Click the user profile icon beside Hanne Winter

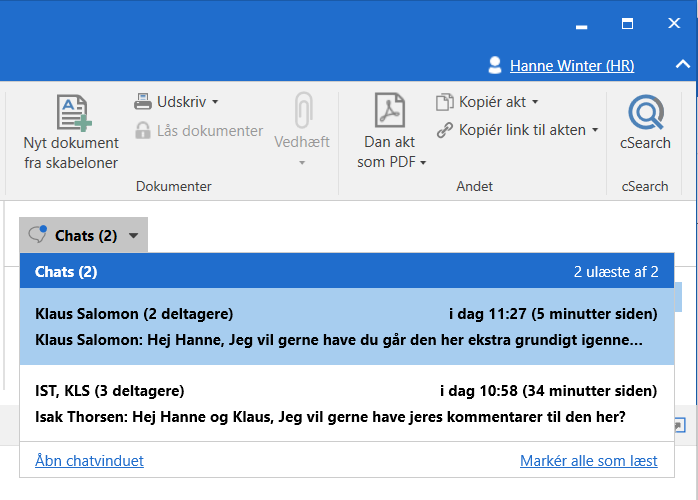tap(494, 66)
